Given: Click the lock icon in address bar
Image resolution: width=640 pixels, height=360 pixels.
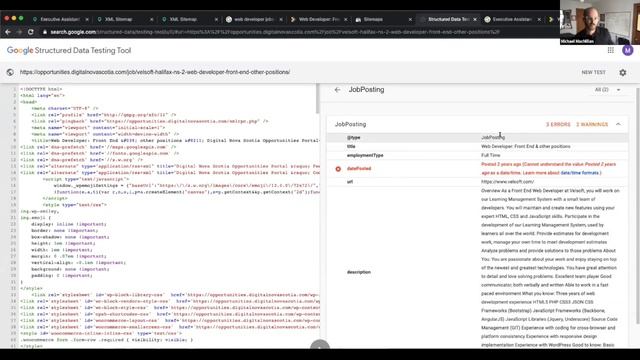Looking at the screenshot, I should coord(45,32).
